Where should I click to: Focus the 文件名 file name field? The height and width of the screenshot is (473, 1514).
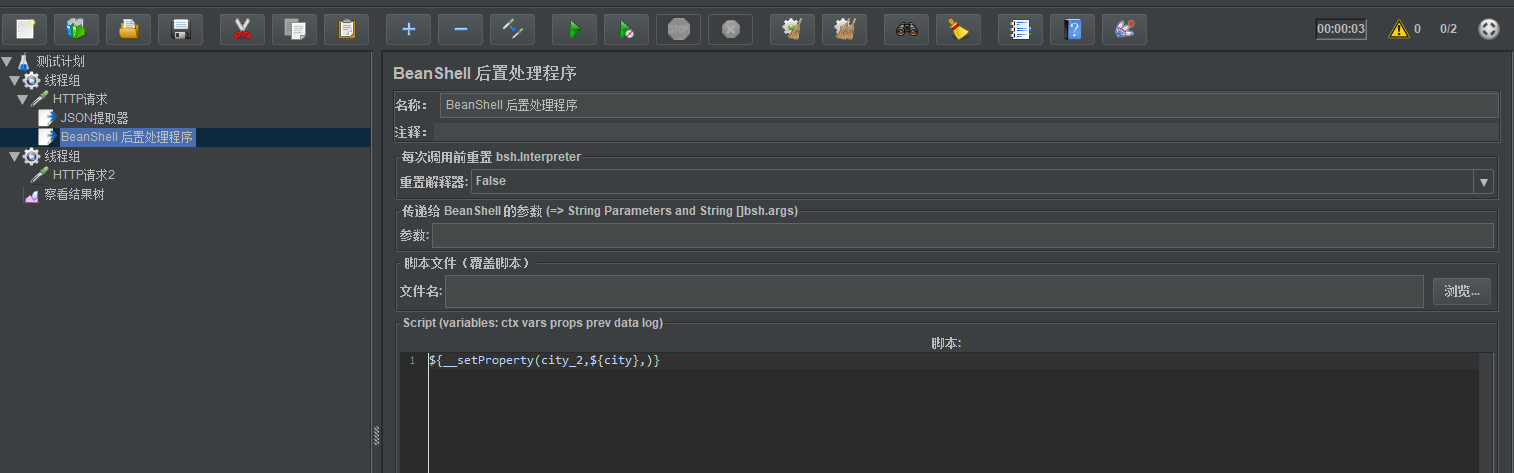point(934,291)
